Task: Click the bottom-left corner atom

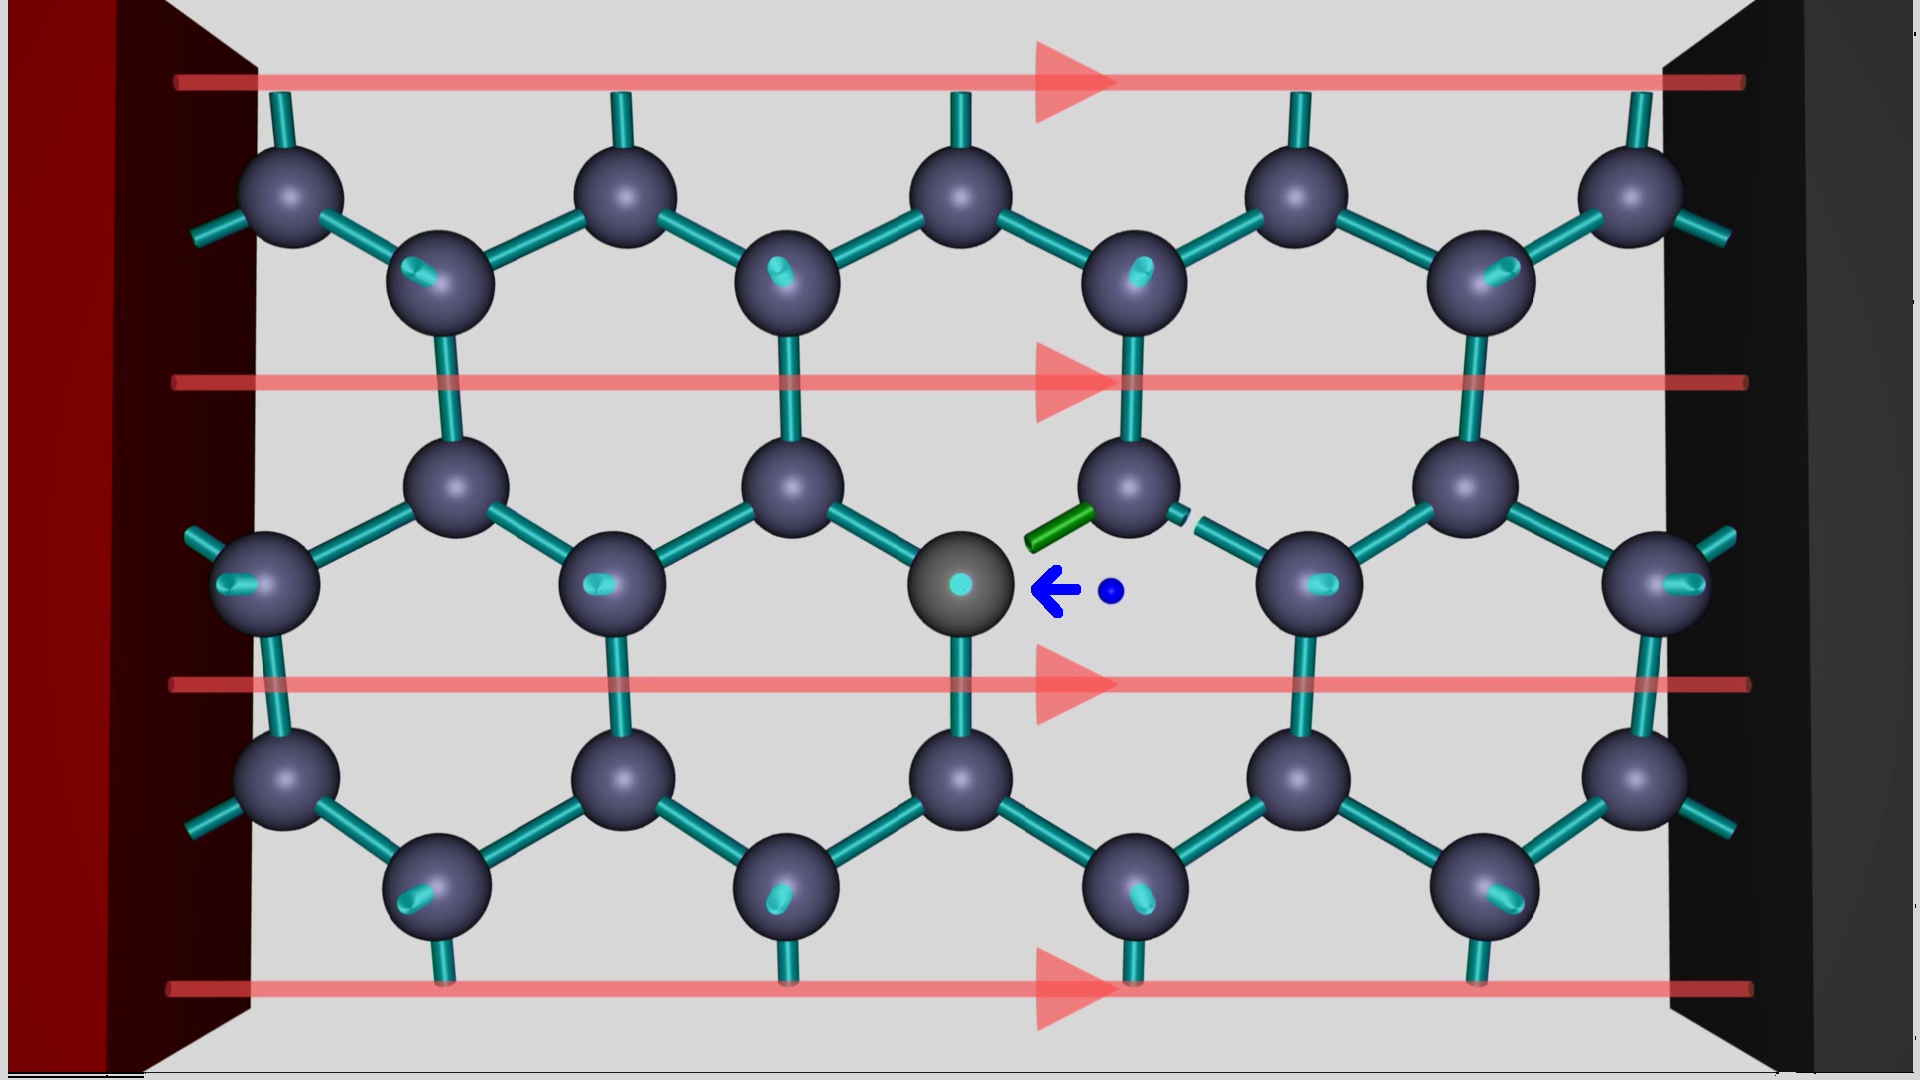Action: tap(286, 780)
